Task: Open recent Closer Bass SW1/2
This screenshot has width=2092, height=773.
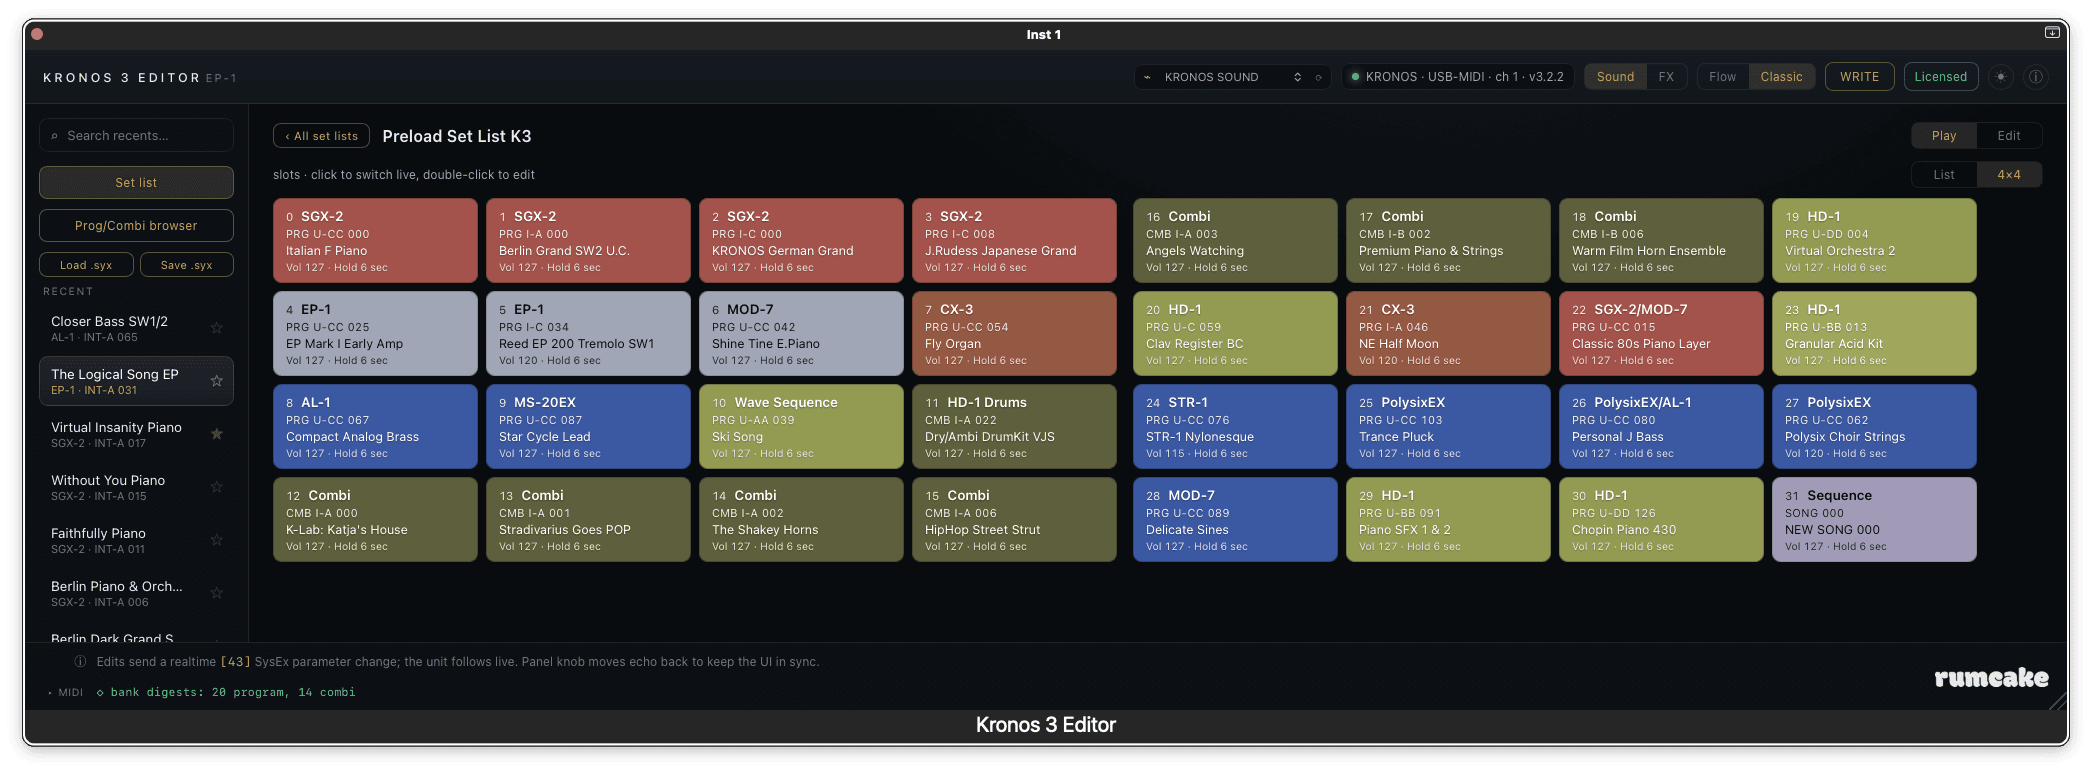Action: [x=136, y=328]
